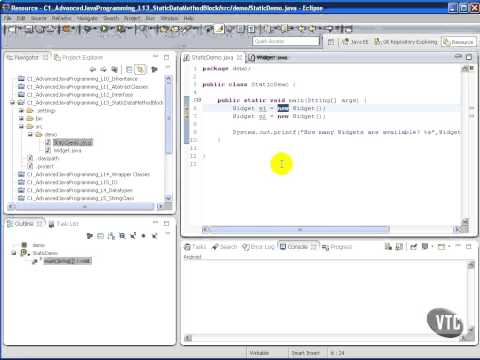Toggle Link with Editor in Navigator
Viewport: 480px width, 360px height.
[x=140, y=69]
